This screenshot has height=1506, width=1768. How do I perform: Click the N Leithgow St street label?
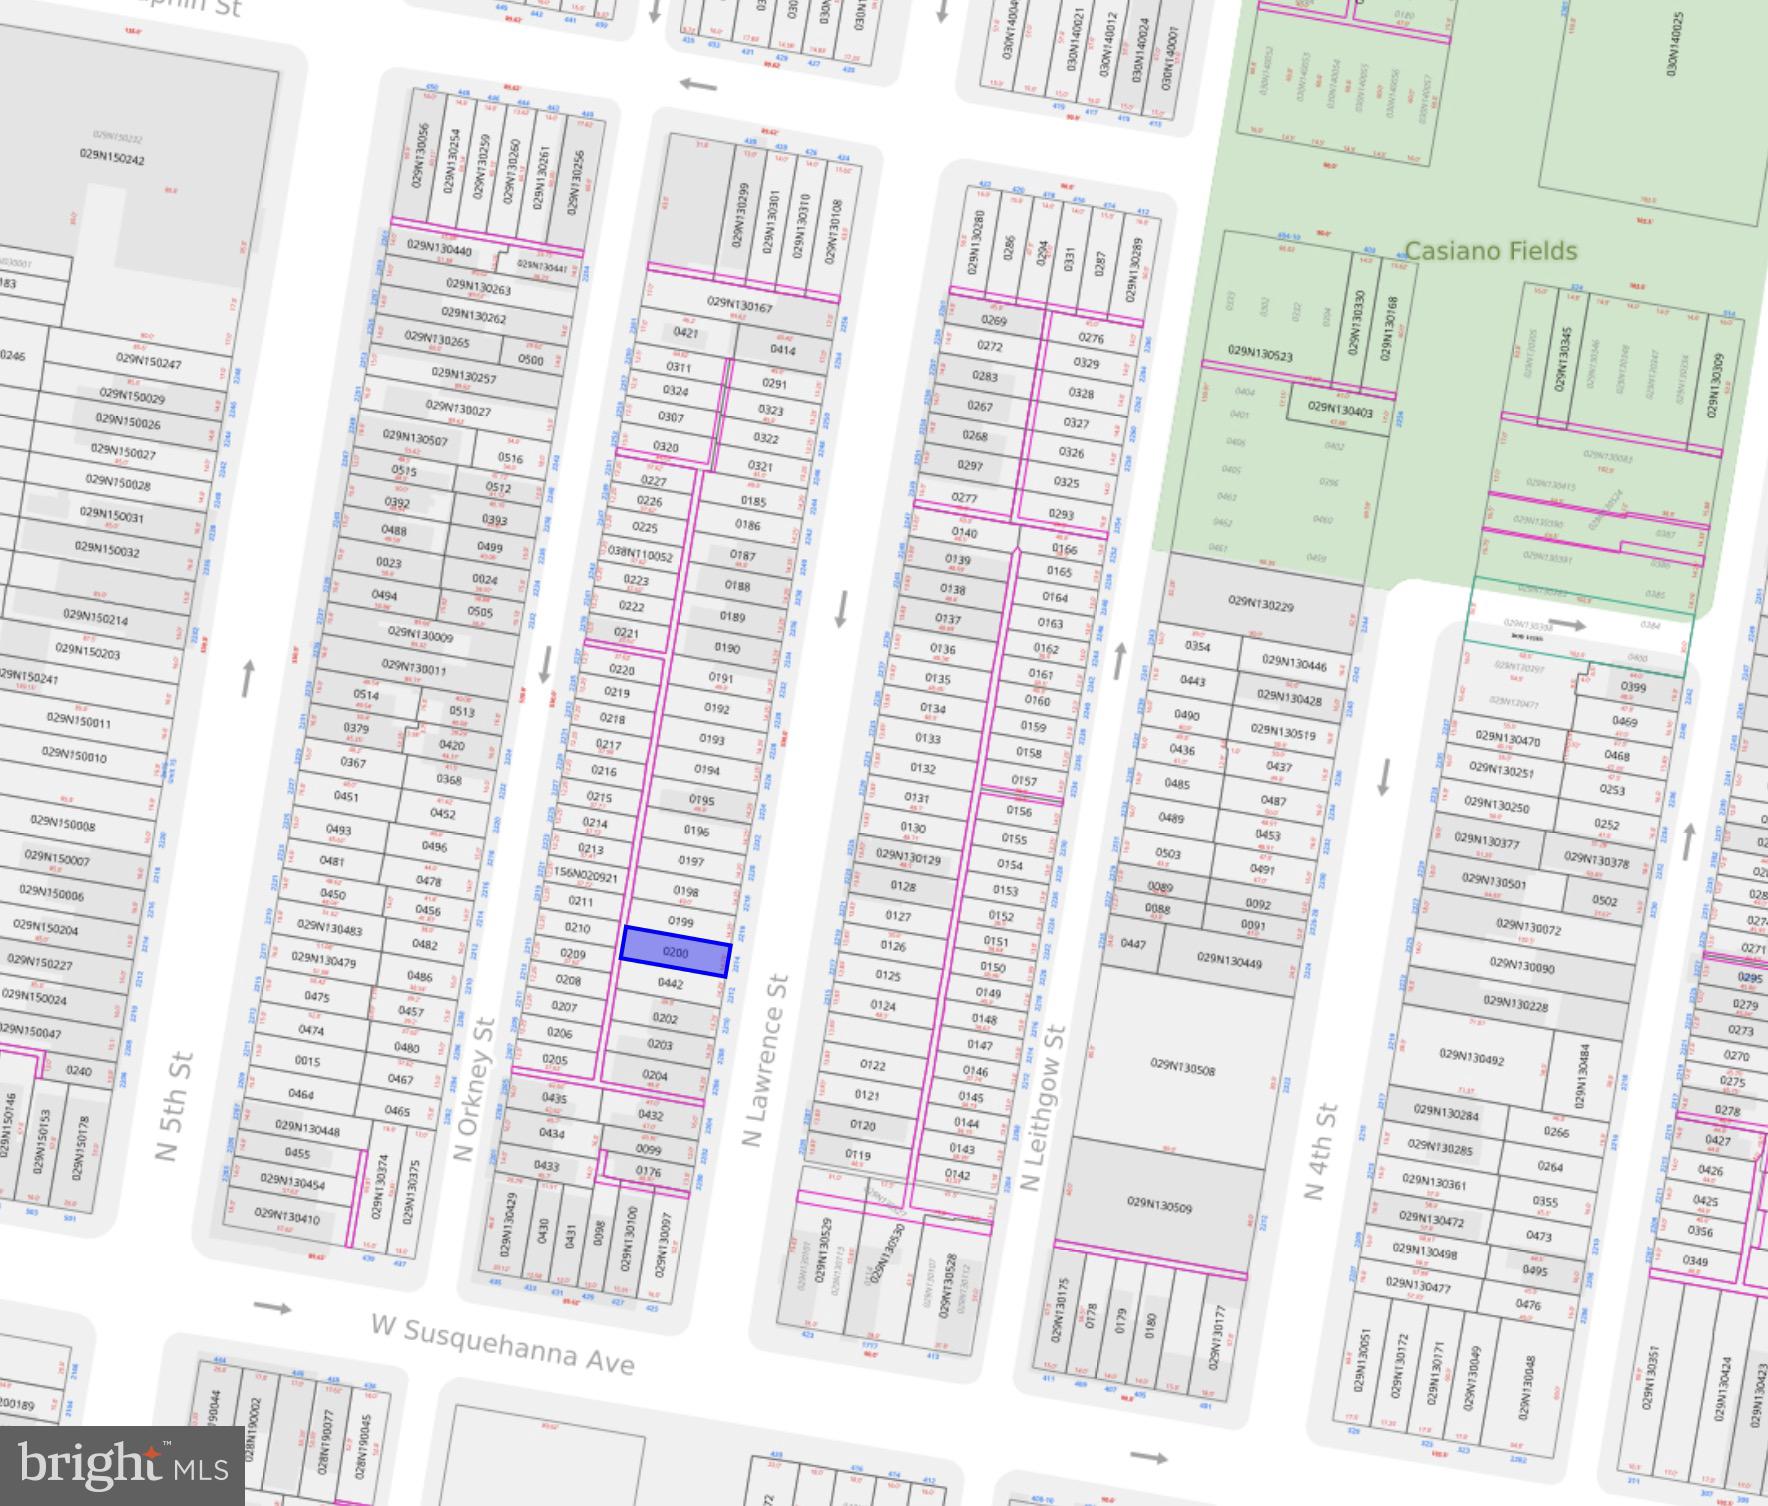pos(1046,1107)
